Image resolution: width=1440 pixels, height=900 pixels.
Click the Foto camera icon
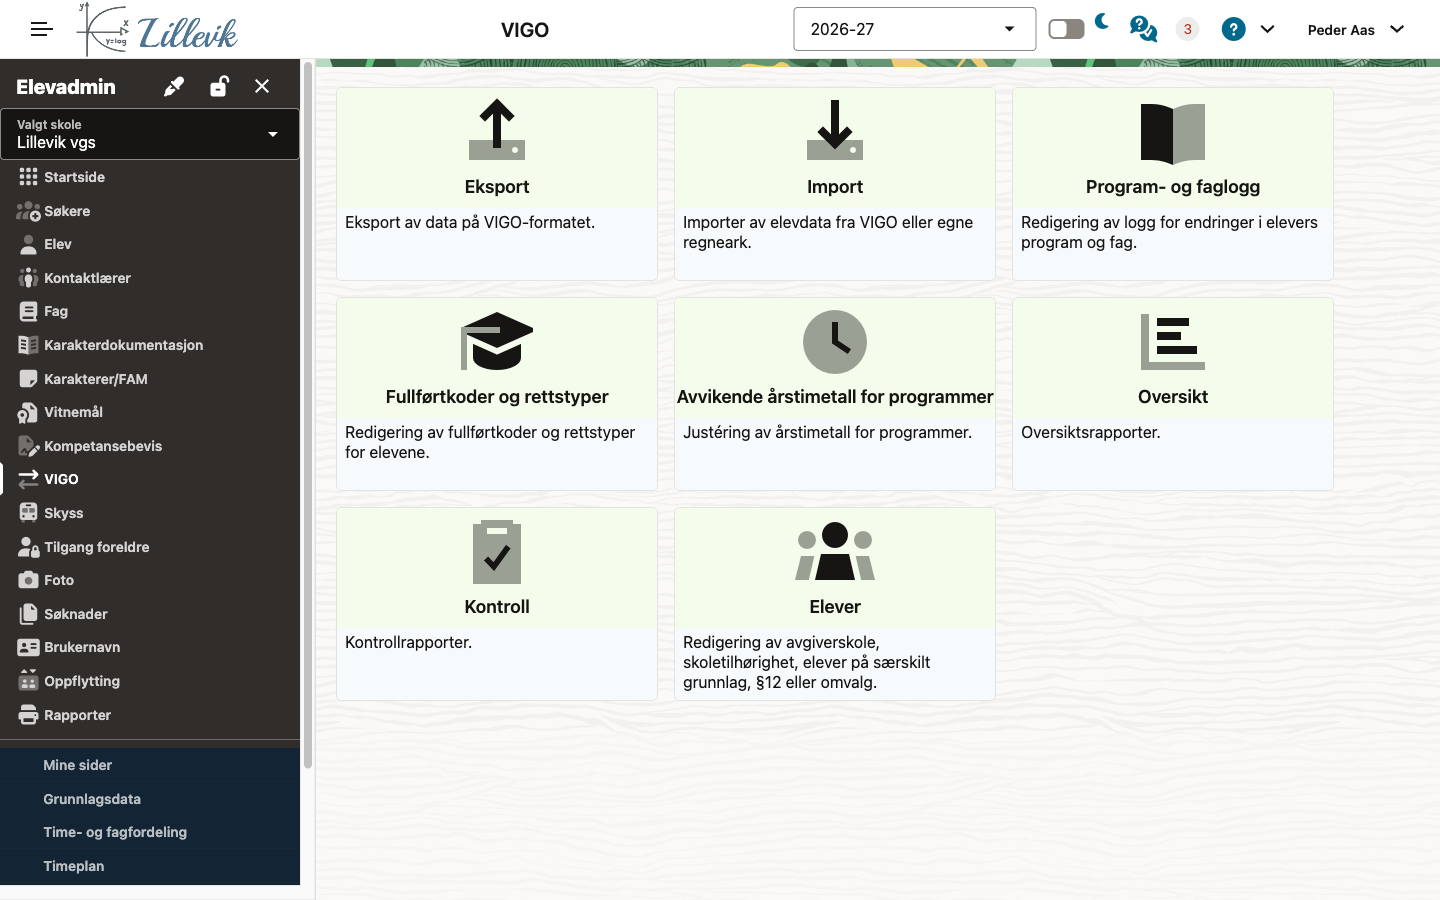(28, 580)
